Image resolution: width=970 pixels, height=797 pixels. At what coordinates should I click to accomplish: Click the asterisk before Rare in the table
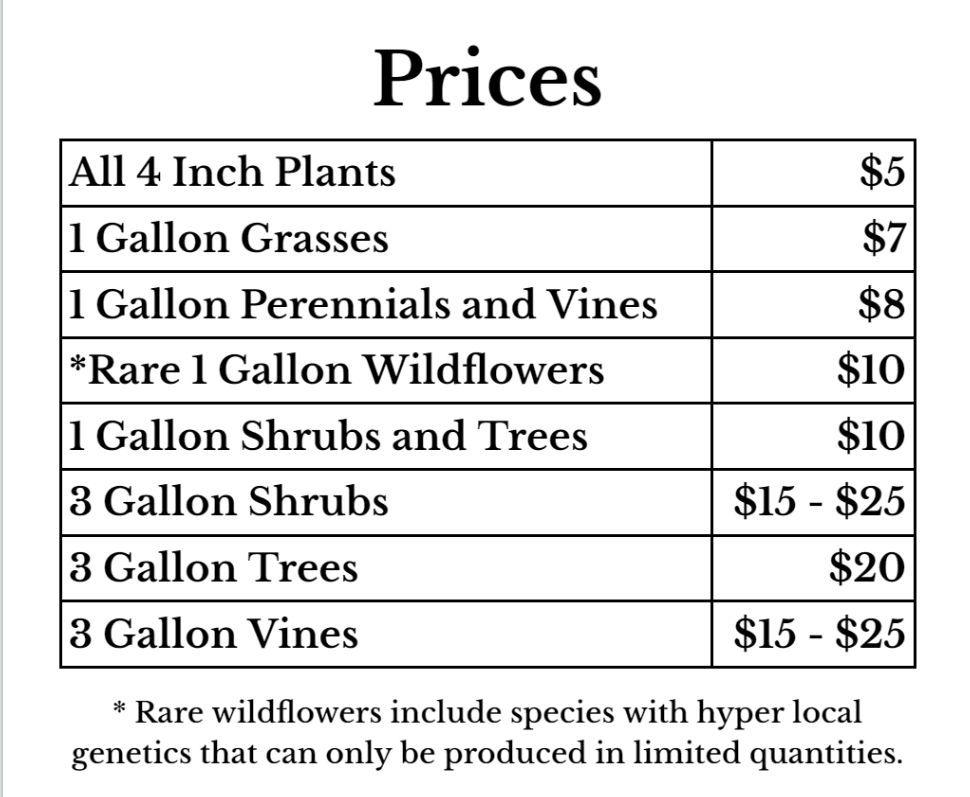tap(77, 363)
